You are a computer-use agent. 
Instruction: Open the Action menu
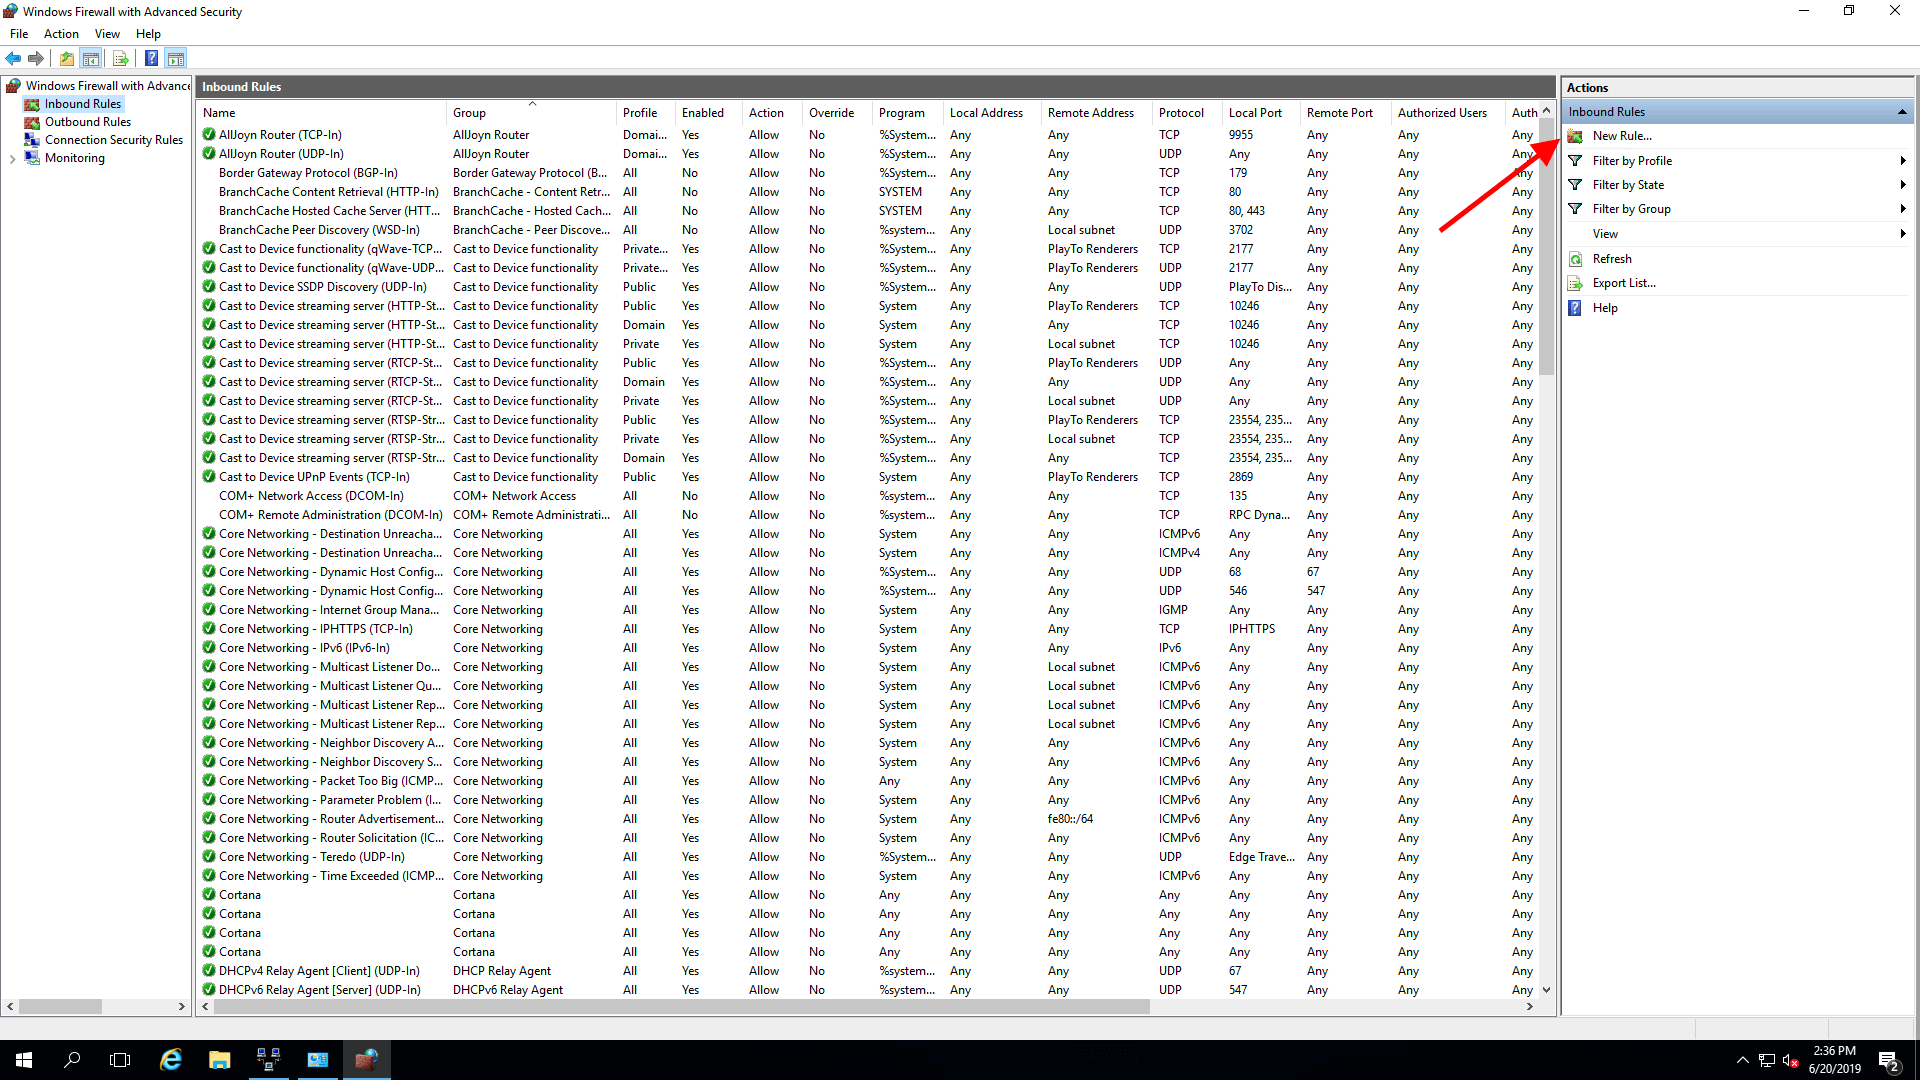(x=61, y=34)
